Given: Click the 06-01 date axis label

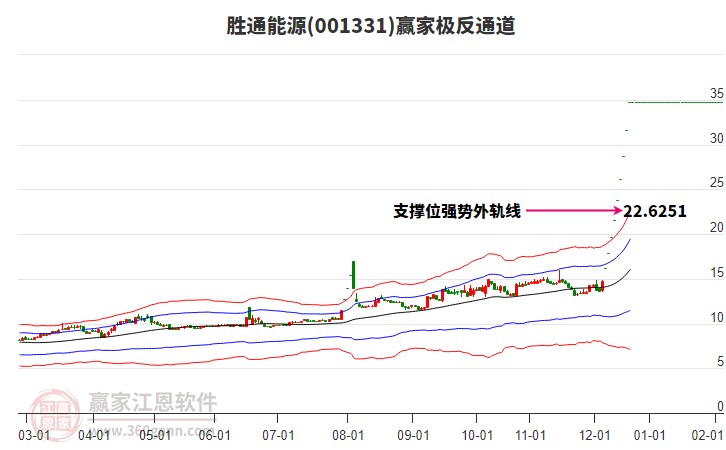Looking at the screenshot, I should [x=214, y=436].
